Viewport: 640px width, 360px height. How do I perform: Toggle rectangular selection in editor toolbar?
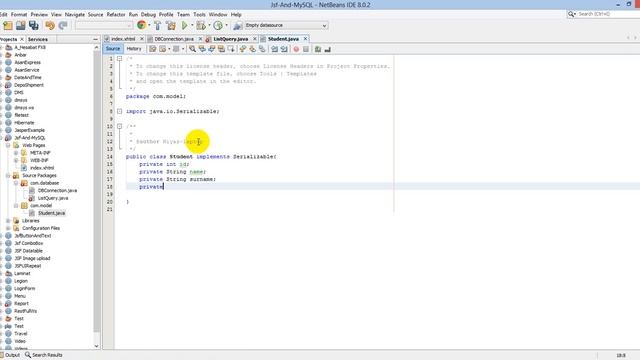(x=231, y=49)
